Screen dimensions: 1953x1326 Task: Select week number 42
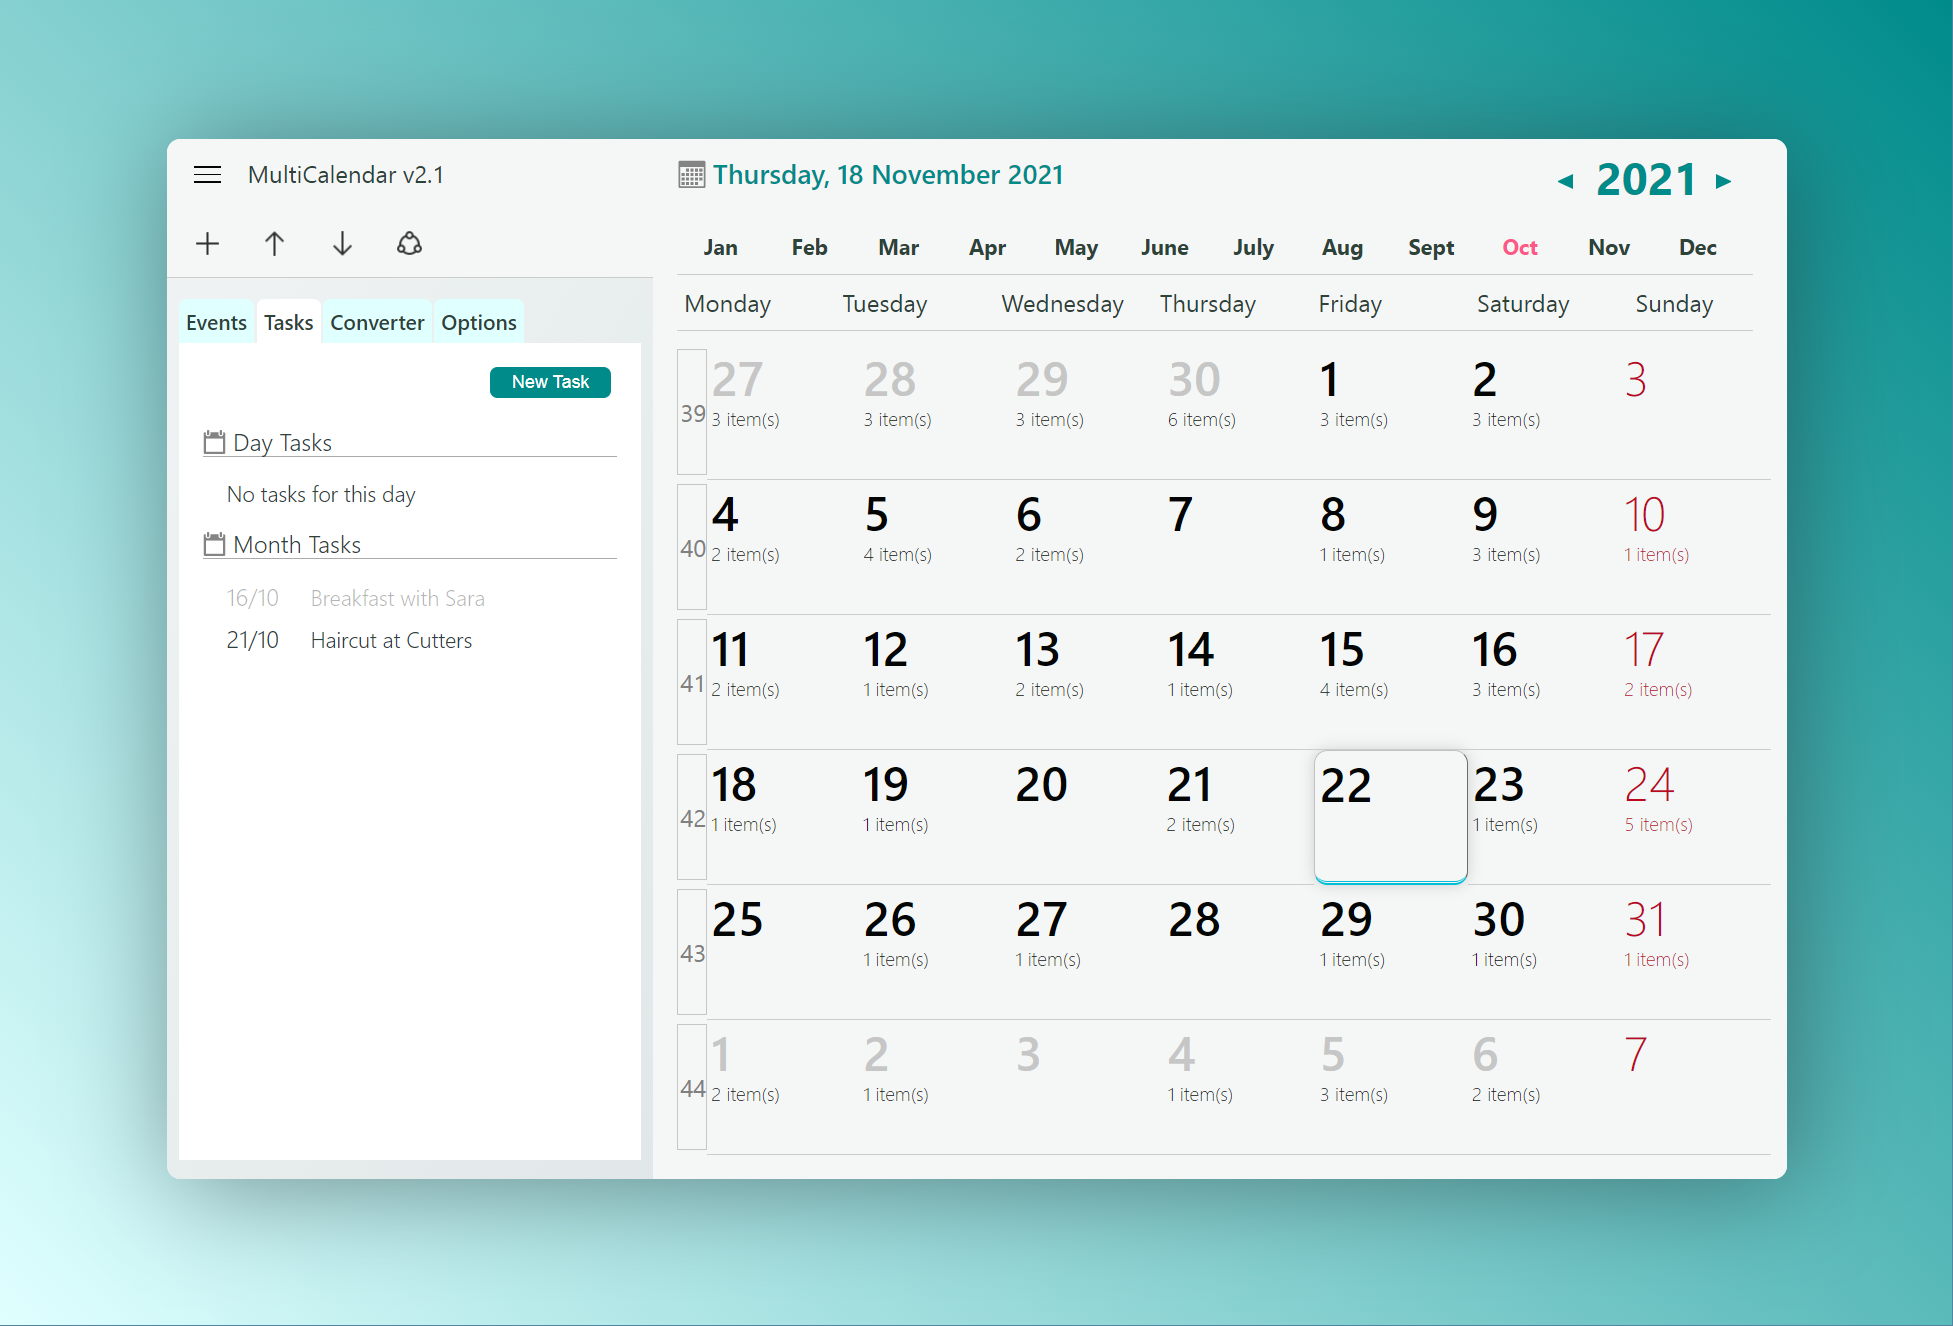(x=692, y=817)
